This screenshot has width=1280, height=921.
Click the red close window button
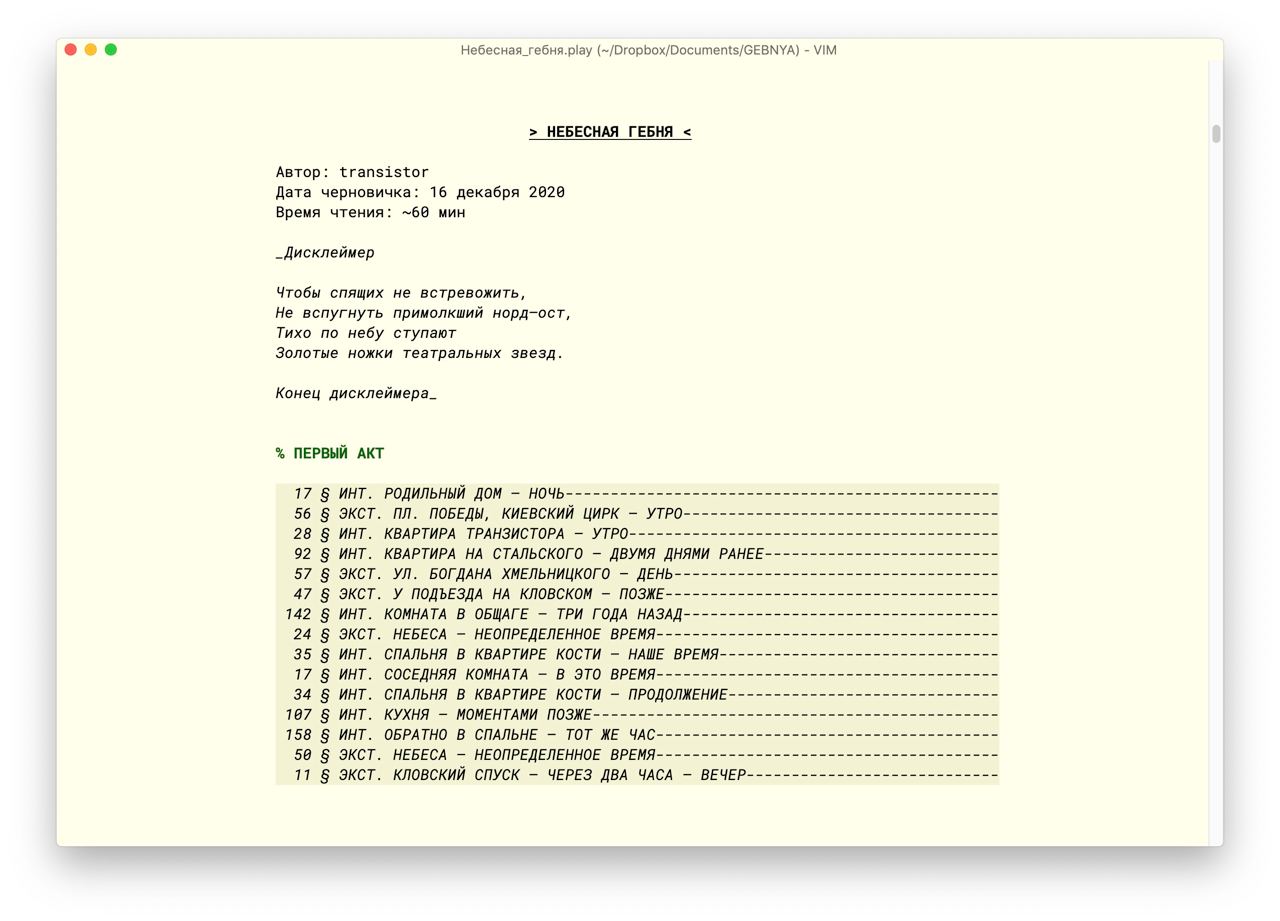tap(71, 49)
